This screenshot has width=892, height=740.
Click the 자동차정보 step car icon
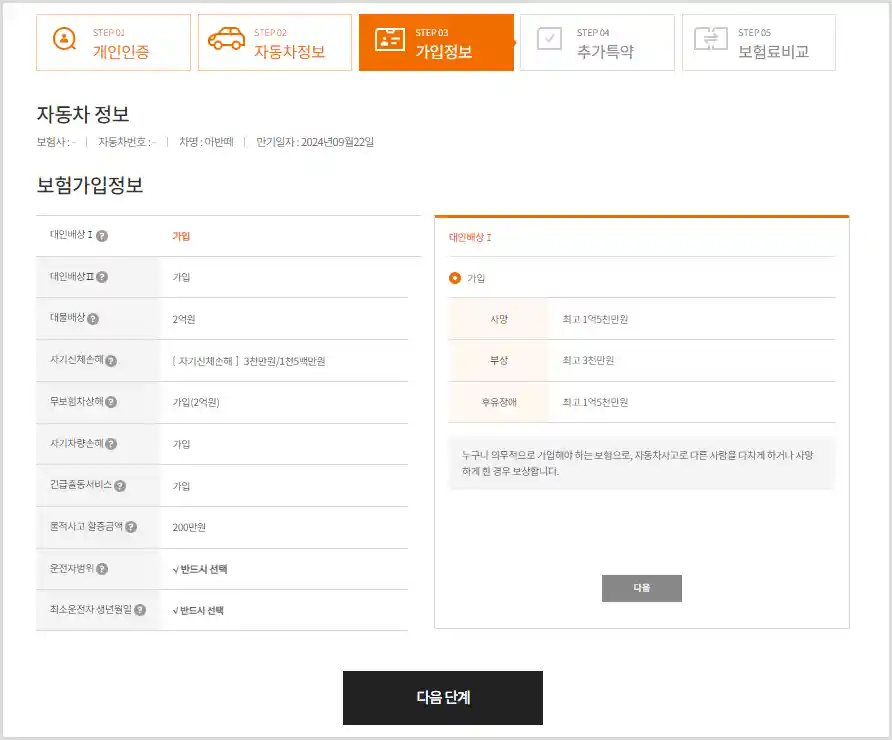click(226, 39)
